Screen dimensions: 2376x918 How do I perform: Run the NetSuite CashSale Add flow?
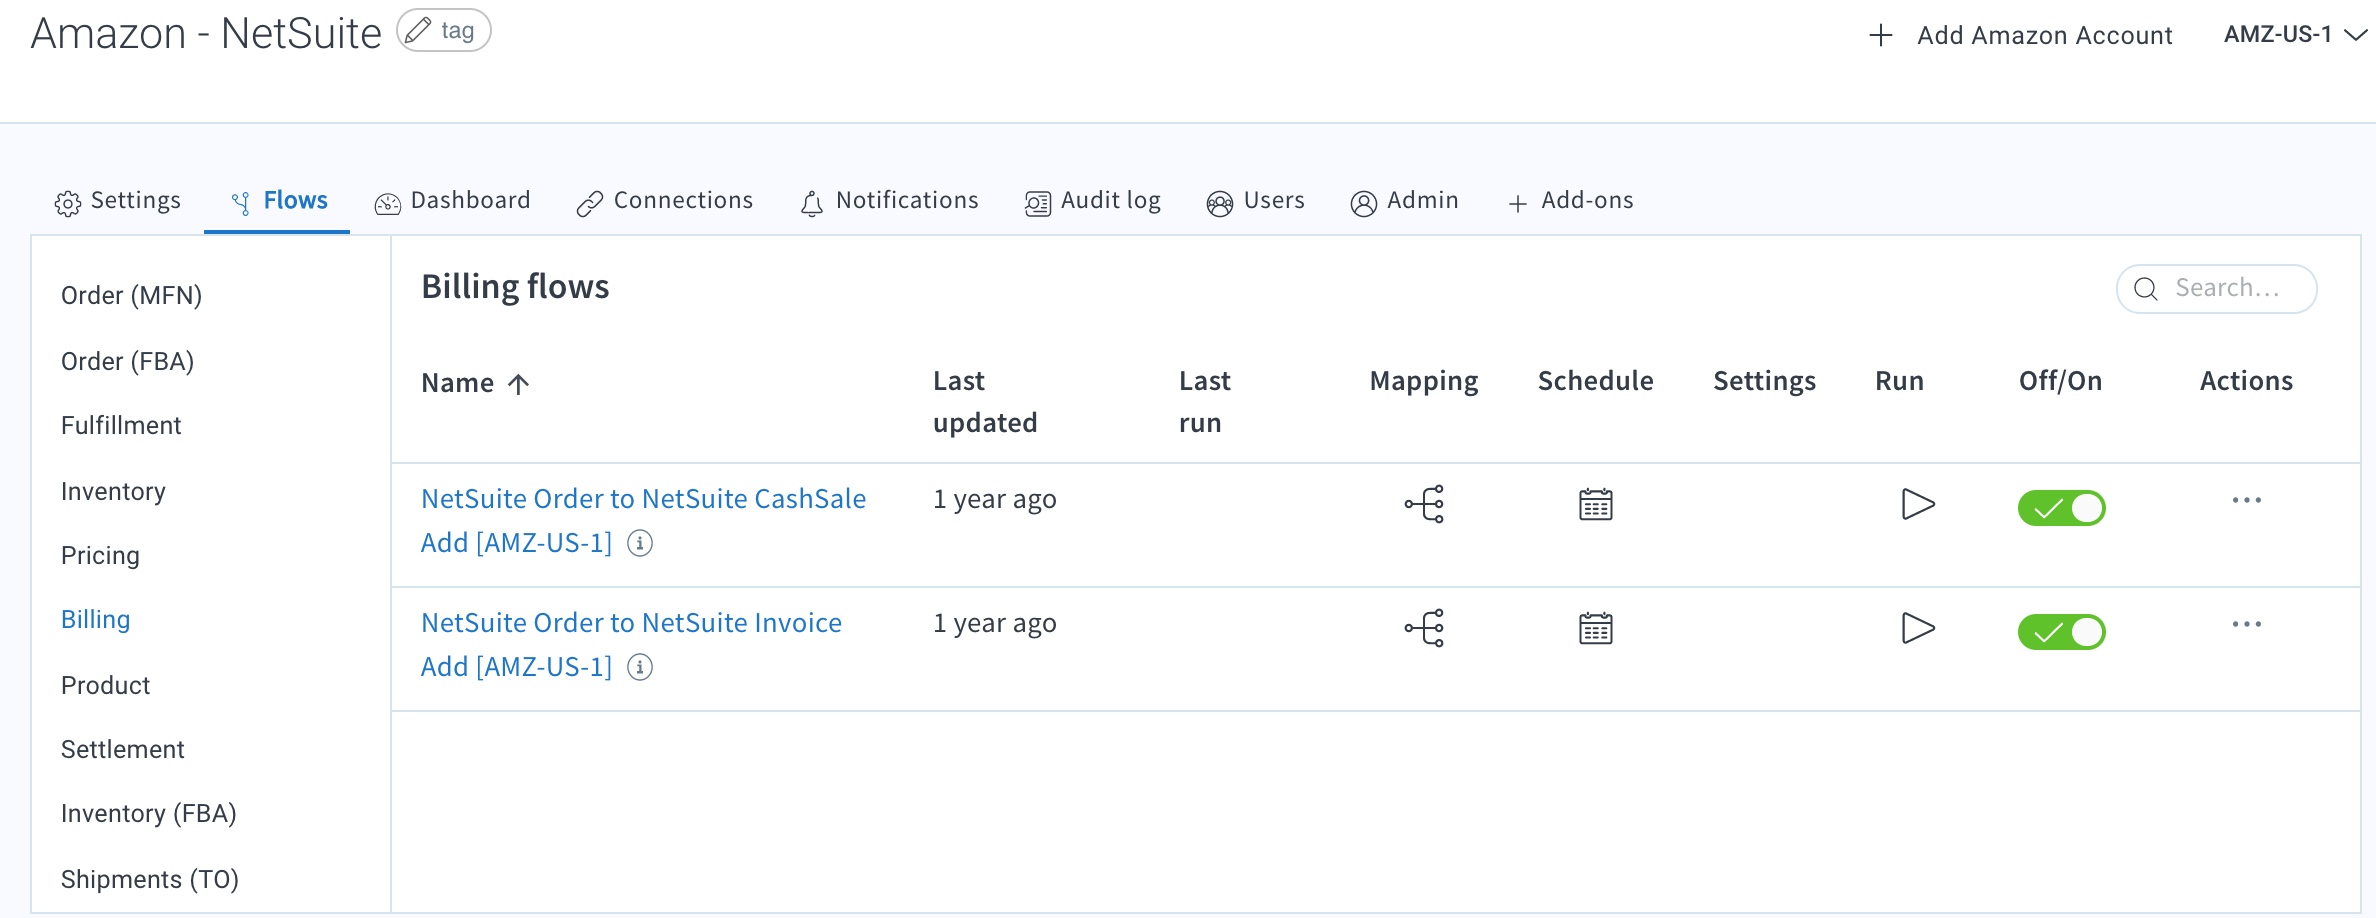pos(1917,504)
